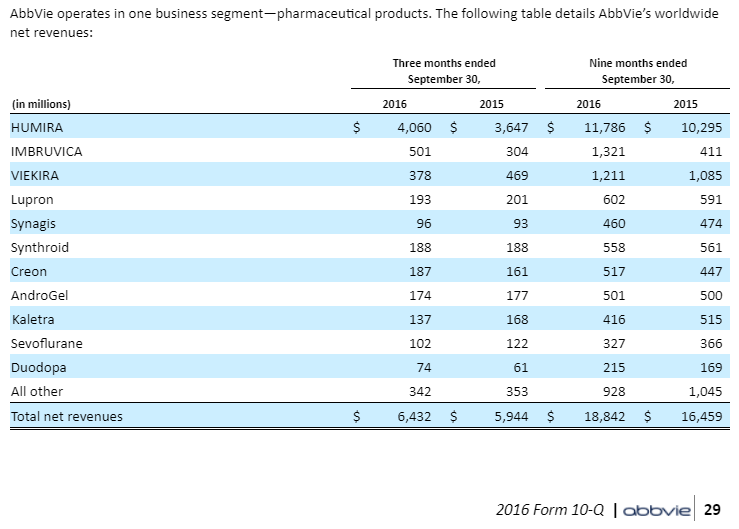The height and width of the screenshot is (529, 739).
Task: Click the (in millions) header label
Action: [x=41, y=104]
